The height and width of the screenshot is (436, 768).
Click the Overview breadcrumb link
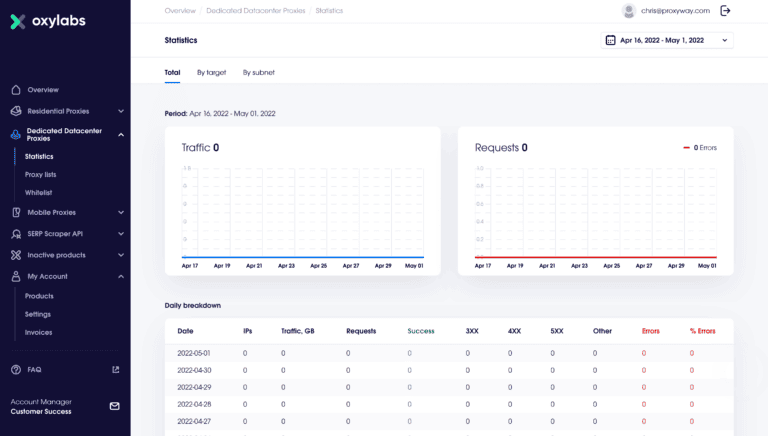point(180,10)
